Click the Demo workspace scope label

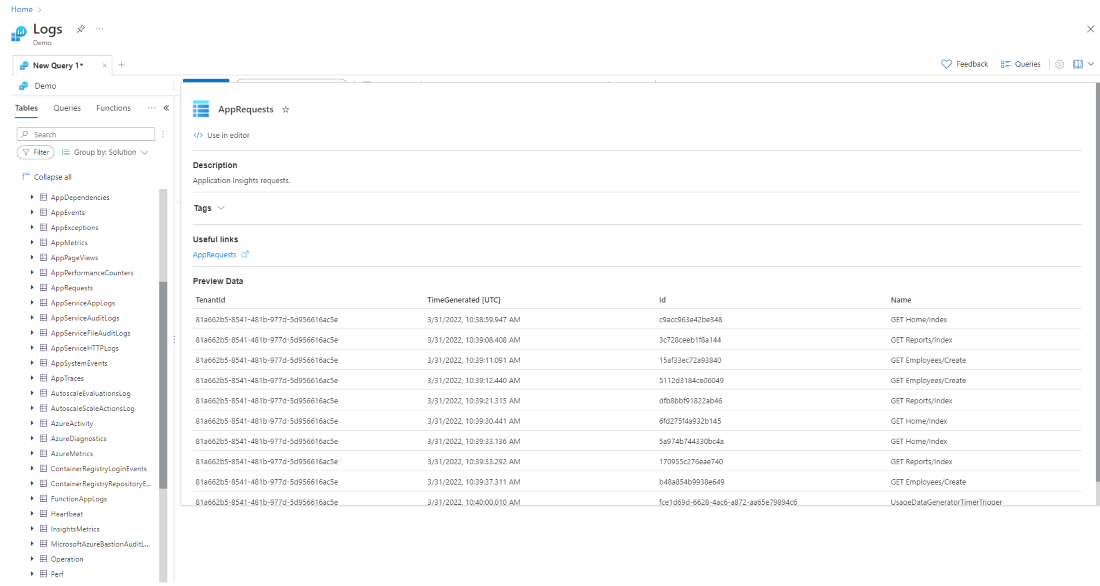point(46,86)
